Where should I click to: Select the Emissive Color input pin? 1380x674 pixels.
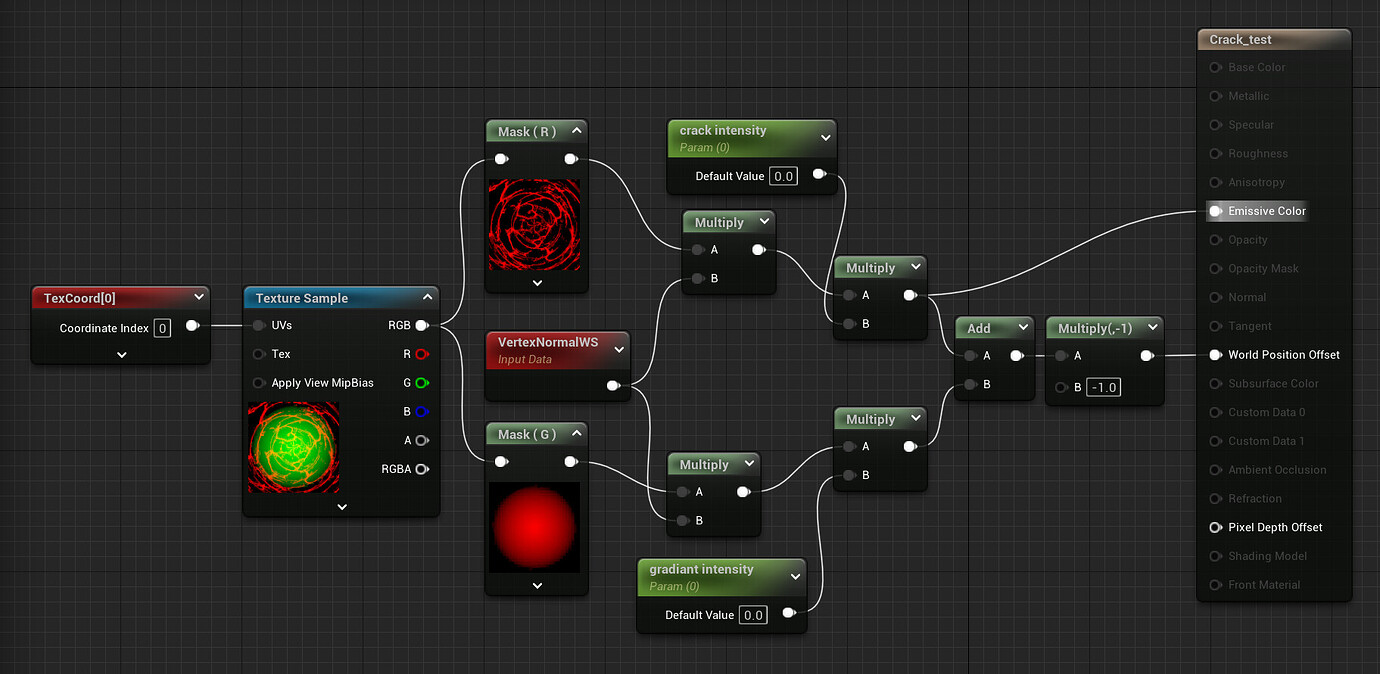tap(1214, 211)
